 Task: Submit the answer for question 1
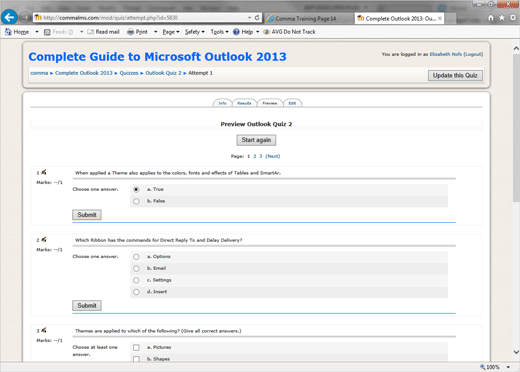tap(87, 215)
